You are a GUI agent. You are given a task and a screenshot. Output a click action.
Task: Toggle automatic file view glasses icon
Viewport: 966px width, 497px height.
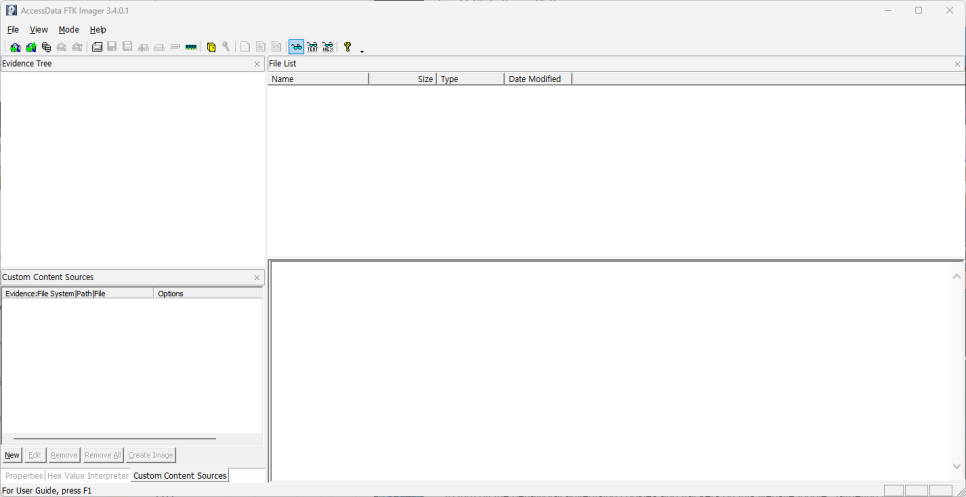[x=296, y=47]
